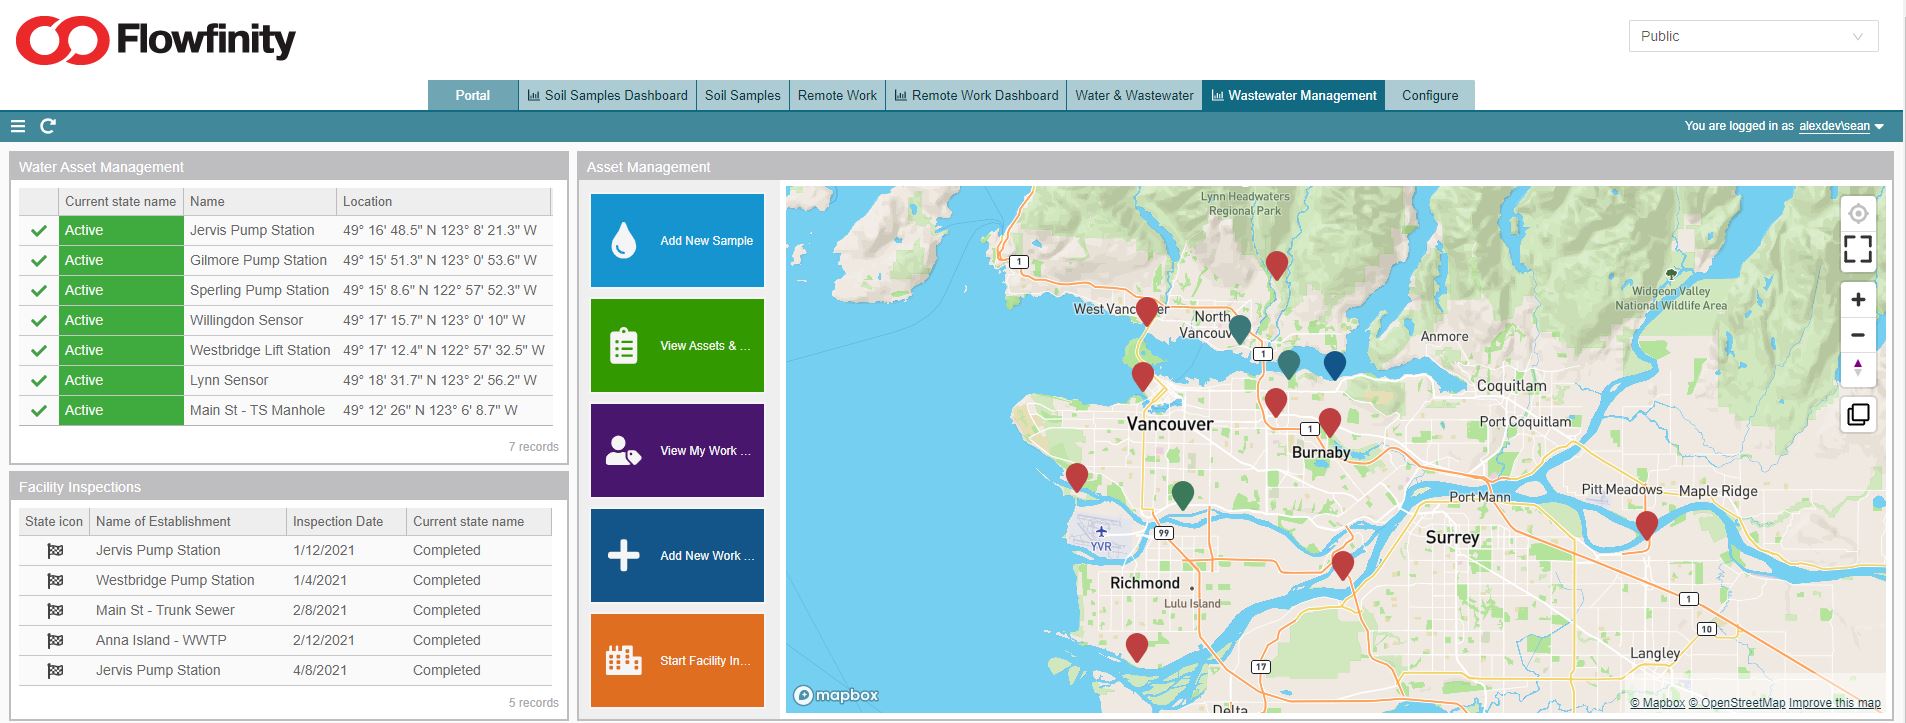The width and height of the screenshot is (1906, 723).
Task: Zoom in on the map
Action: (x=1857, y=300)
